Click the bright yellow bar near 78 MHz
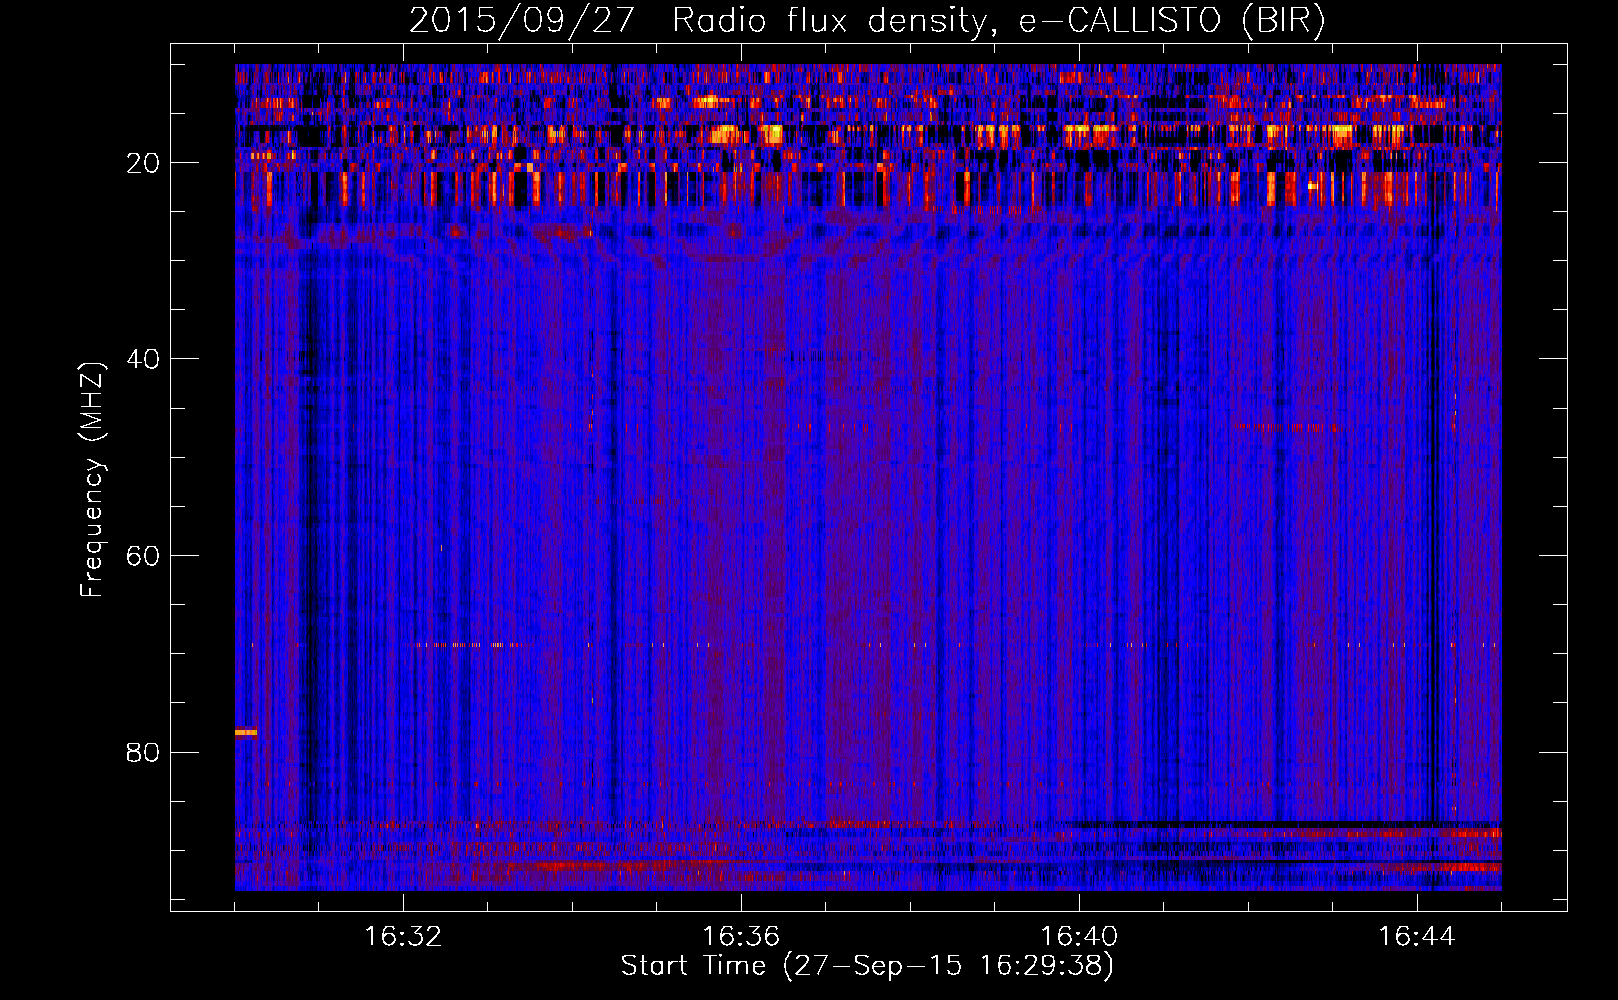The height and width of the screenshot is (1000, 1618). point(246,732)
